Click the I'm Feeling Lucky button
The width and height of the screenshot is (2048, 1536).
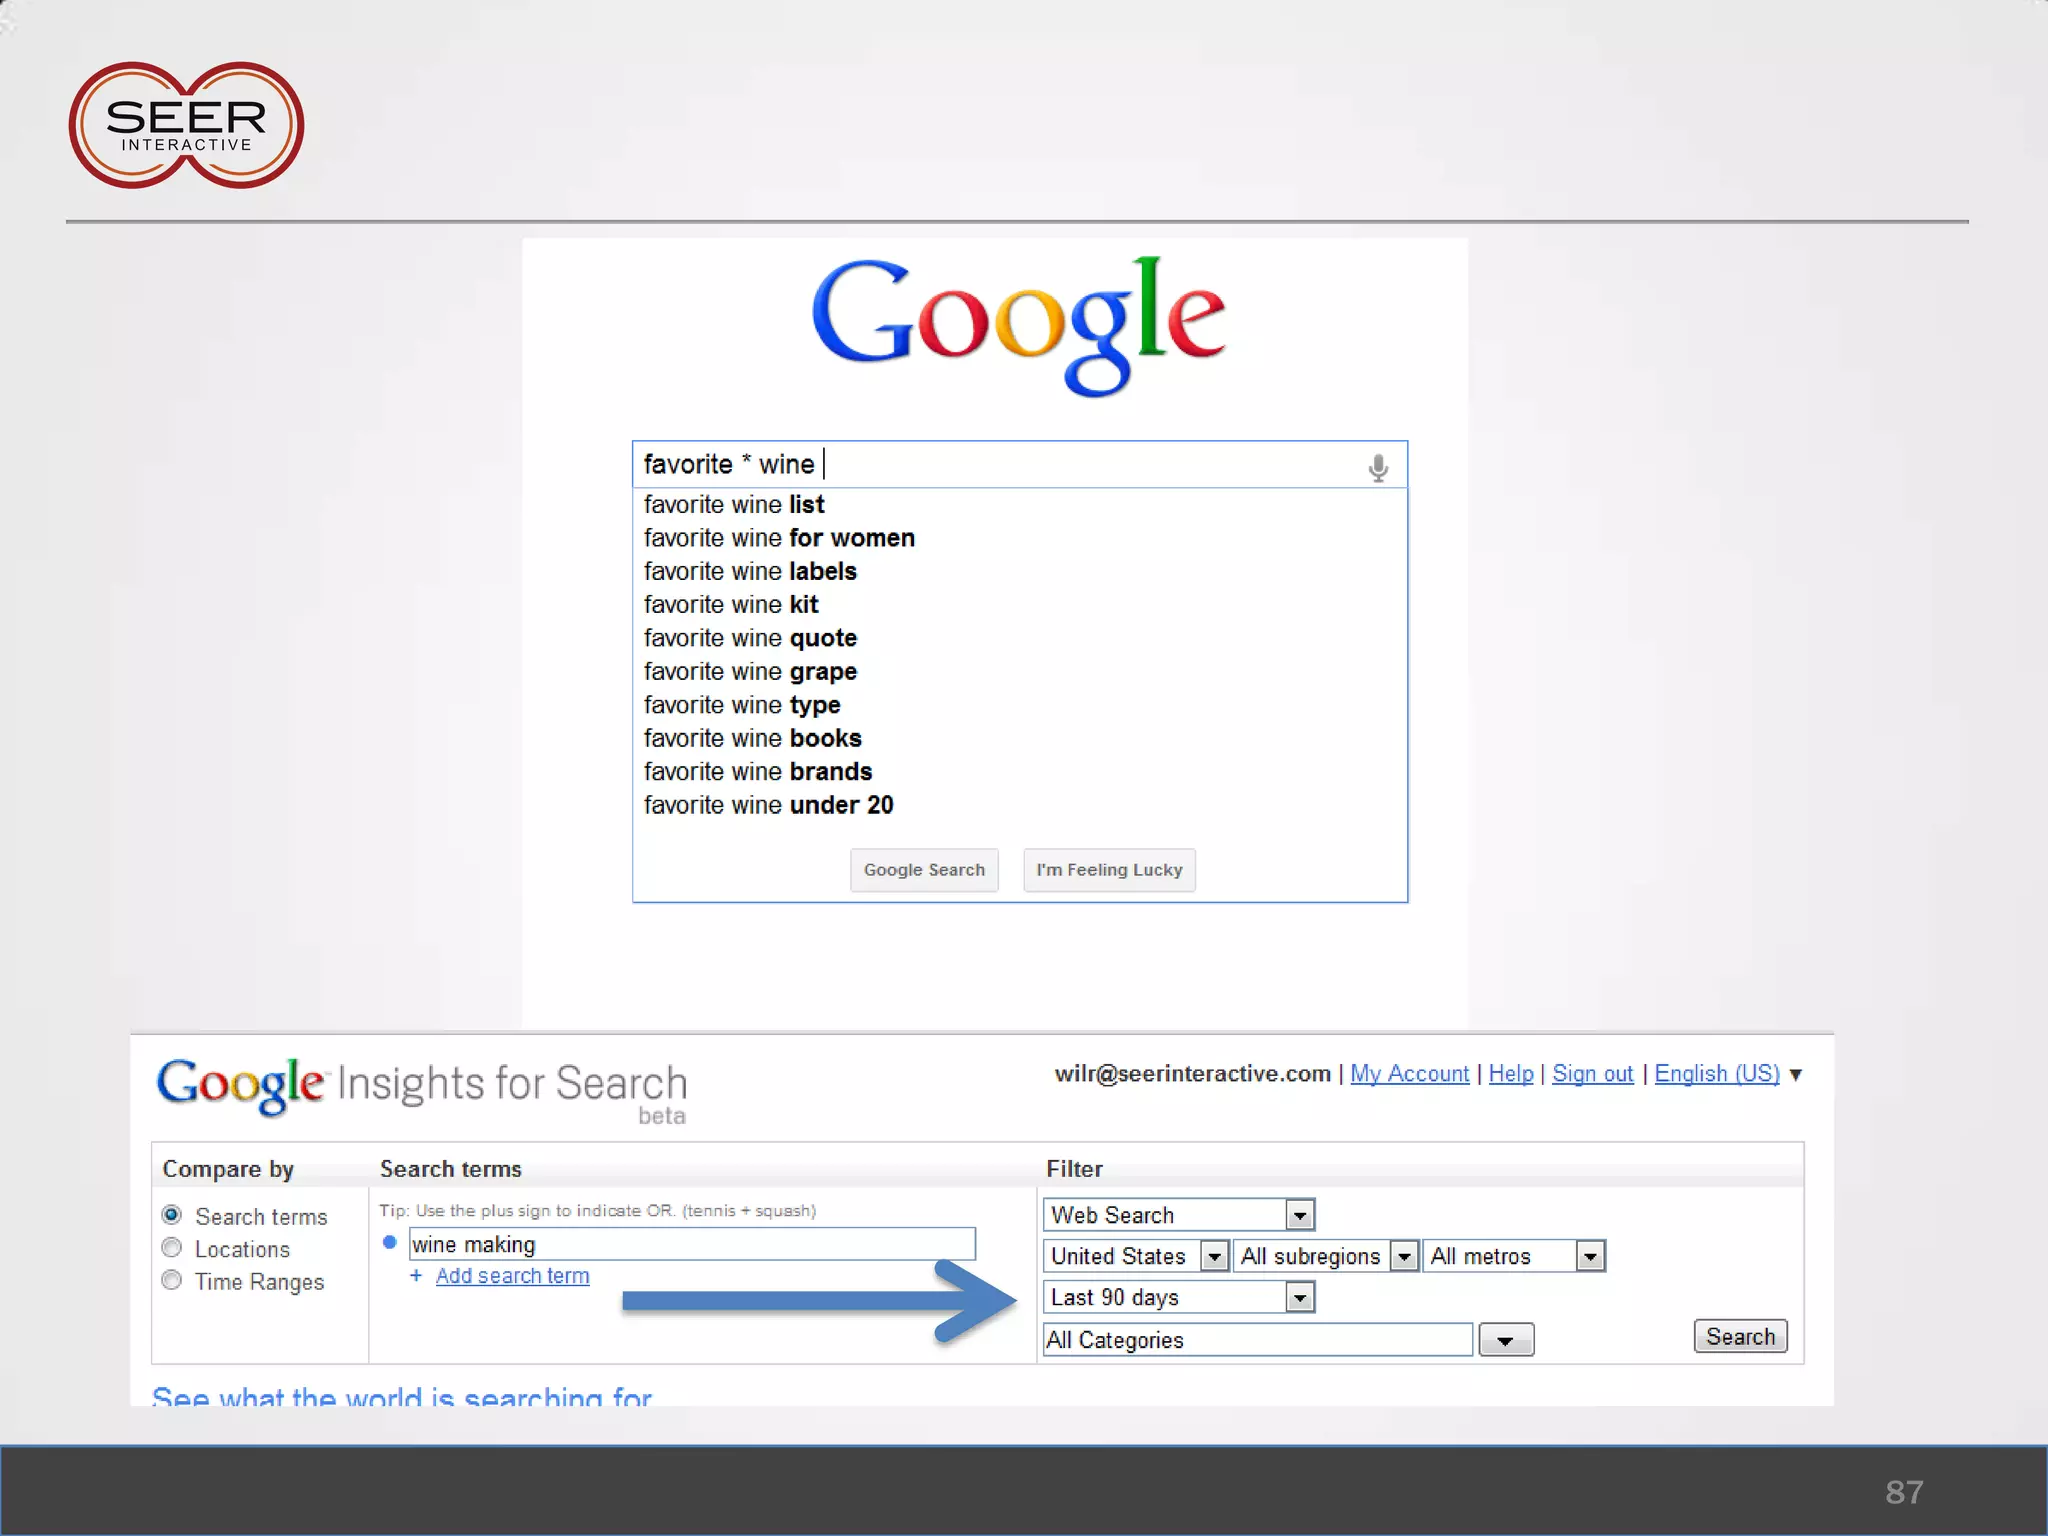[1109, 870]
